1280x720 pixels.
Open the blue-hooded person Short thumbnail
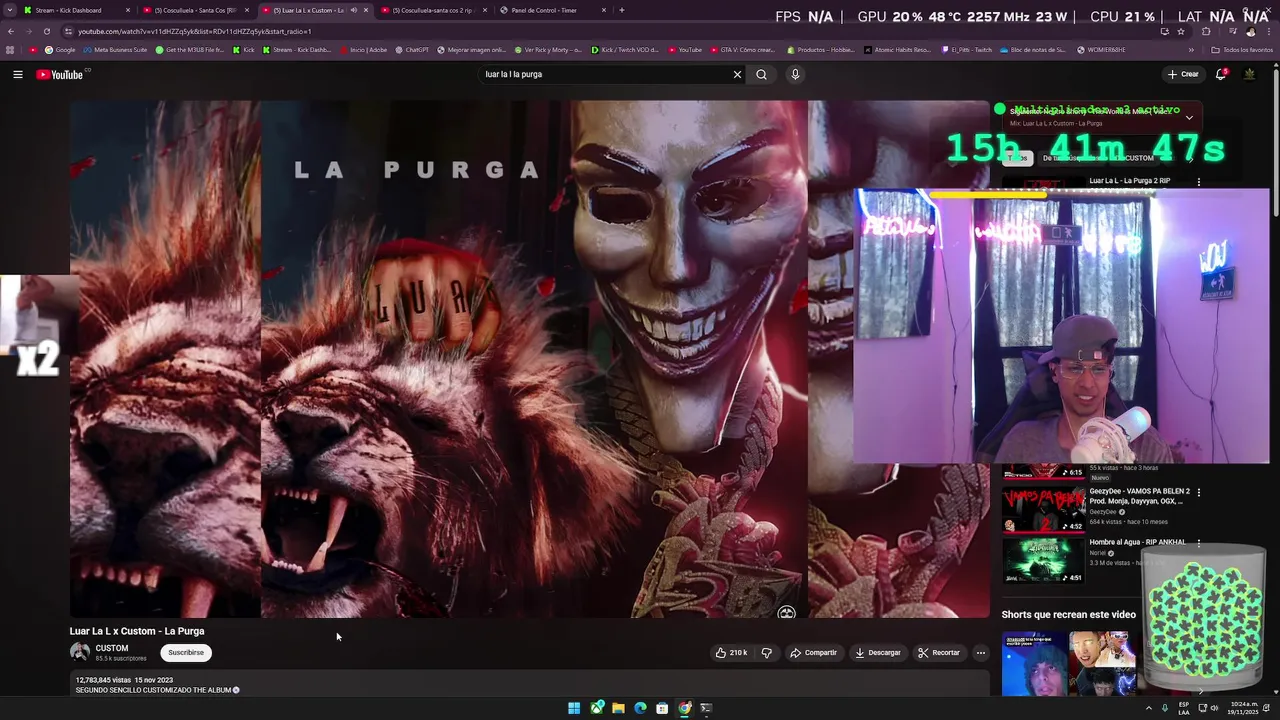(1033, 663)
